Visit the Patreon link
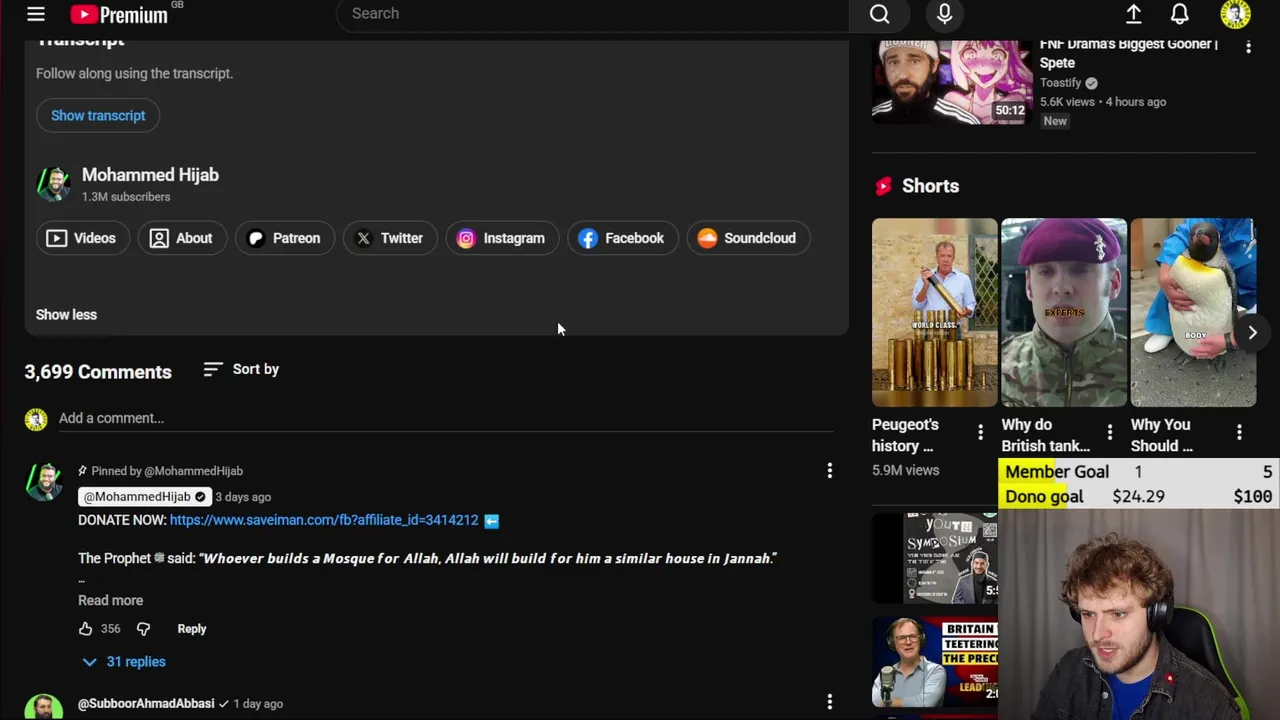Viewport: 1280px width, 720px height. coord(284,238)
